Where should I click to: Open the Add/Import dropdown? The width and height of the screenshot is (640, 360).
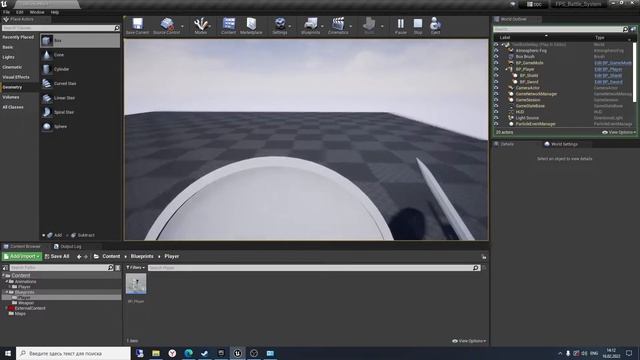click(x=22, y=256)
